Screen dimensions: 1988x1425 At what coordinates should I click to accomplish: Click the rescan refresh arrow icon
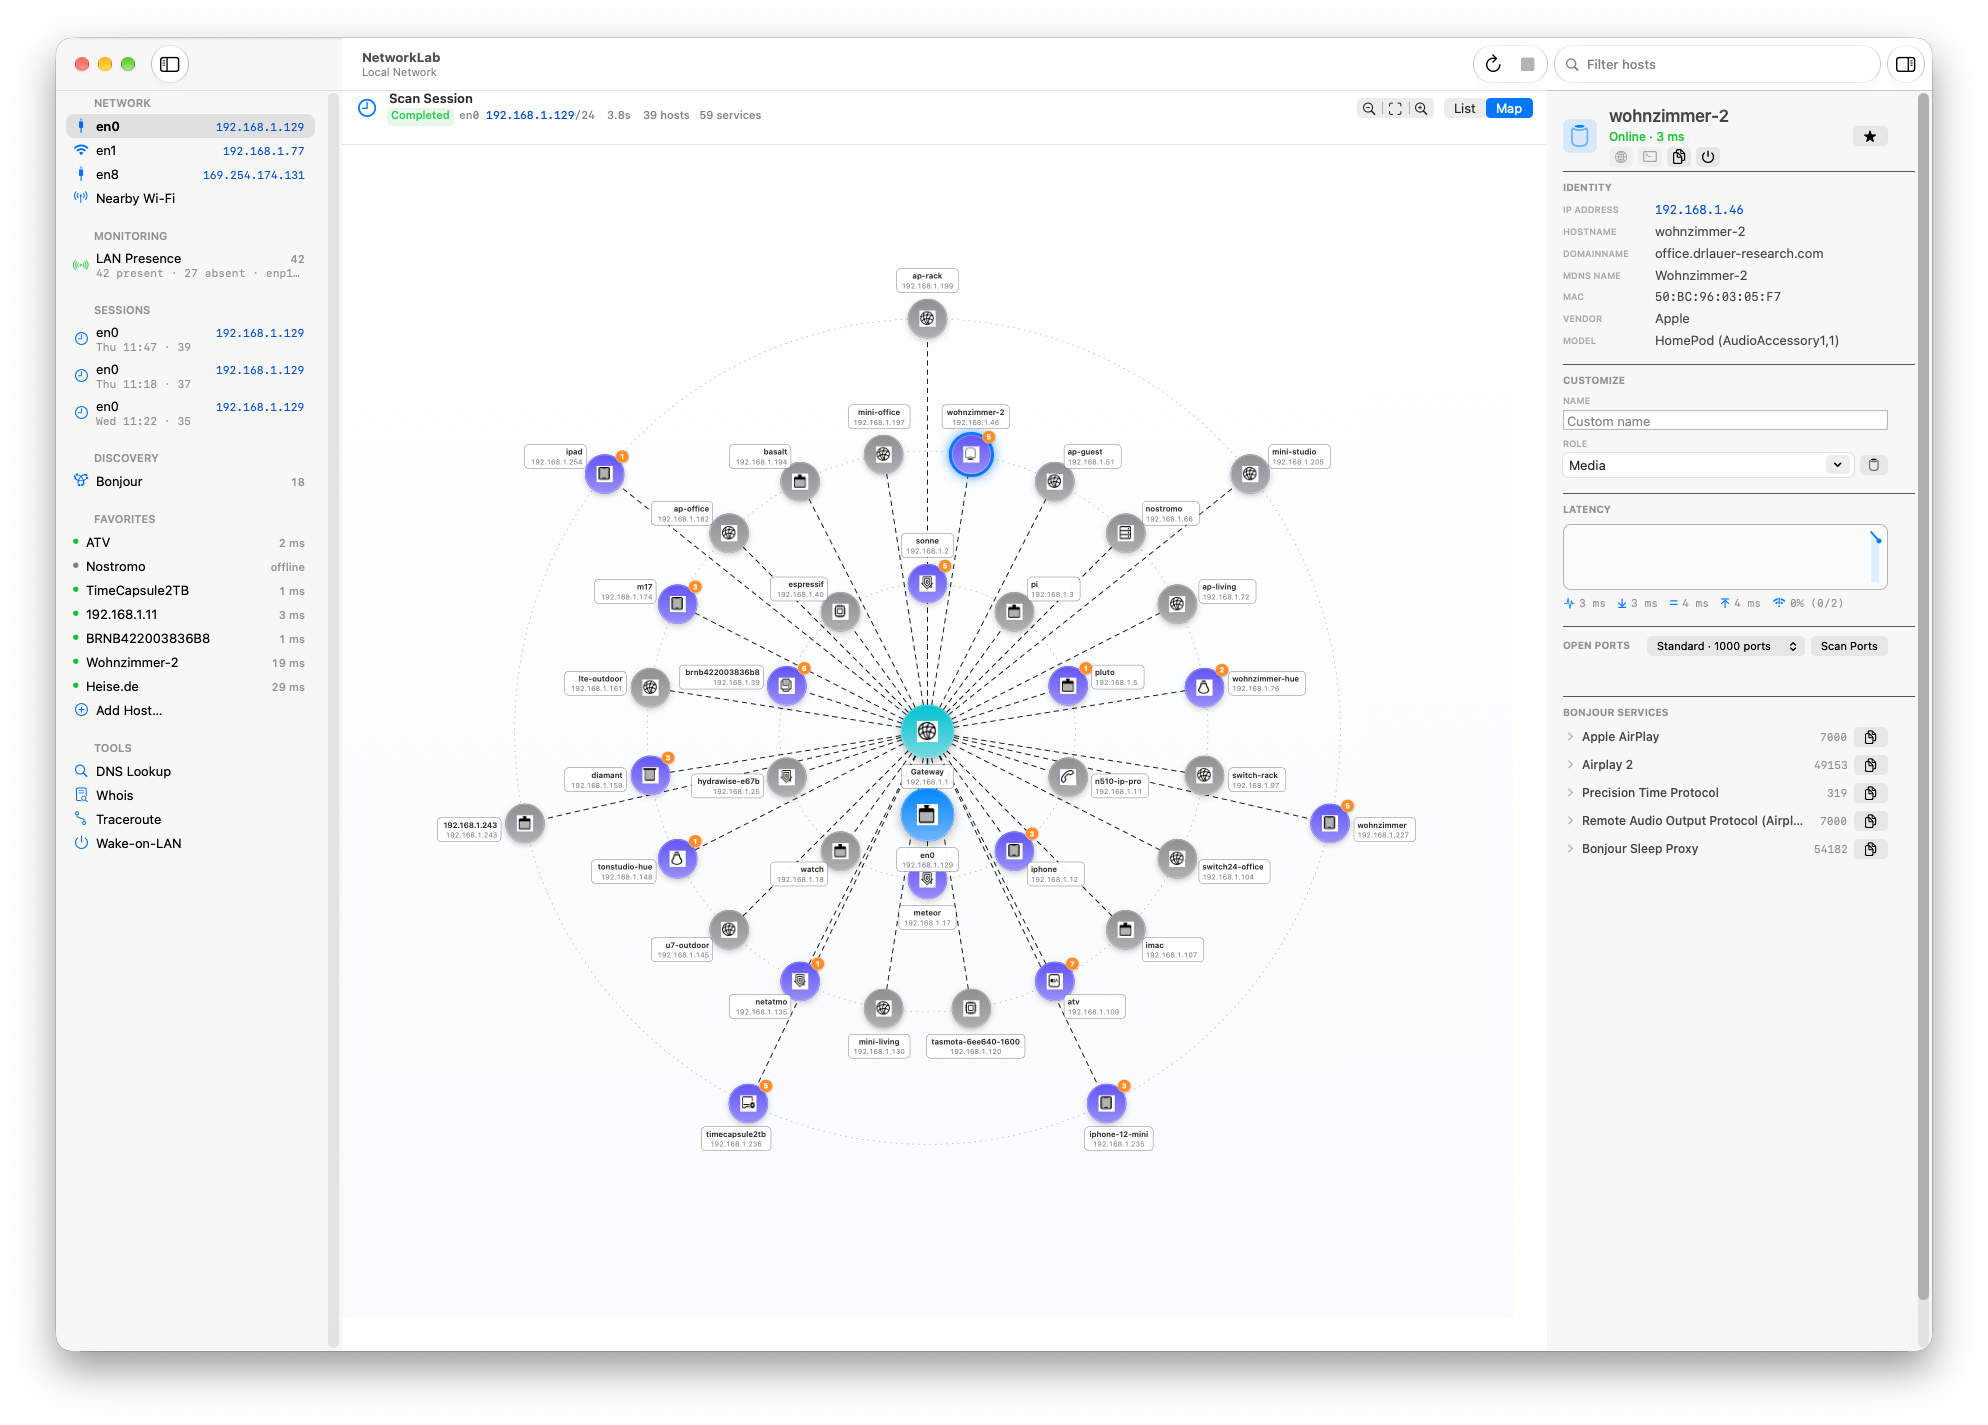(x=1493, y=64)
